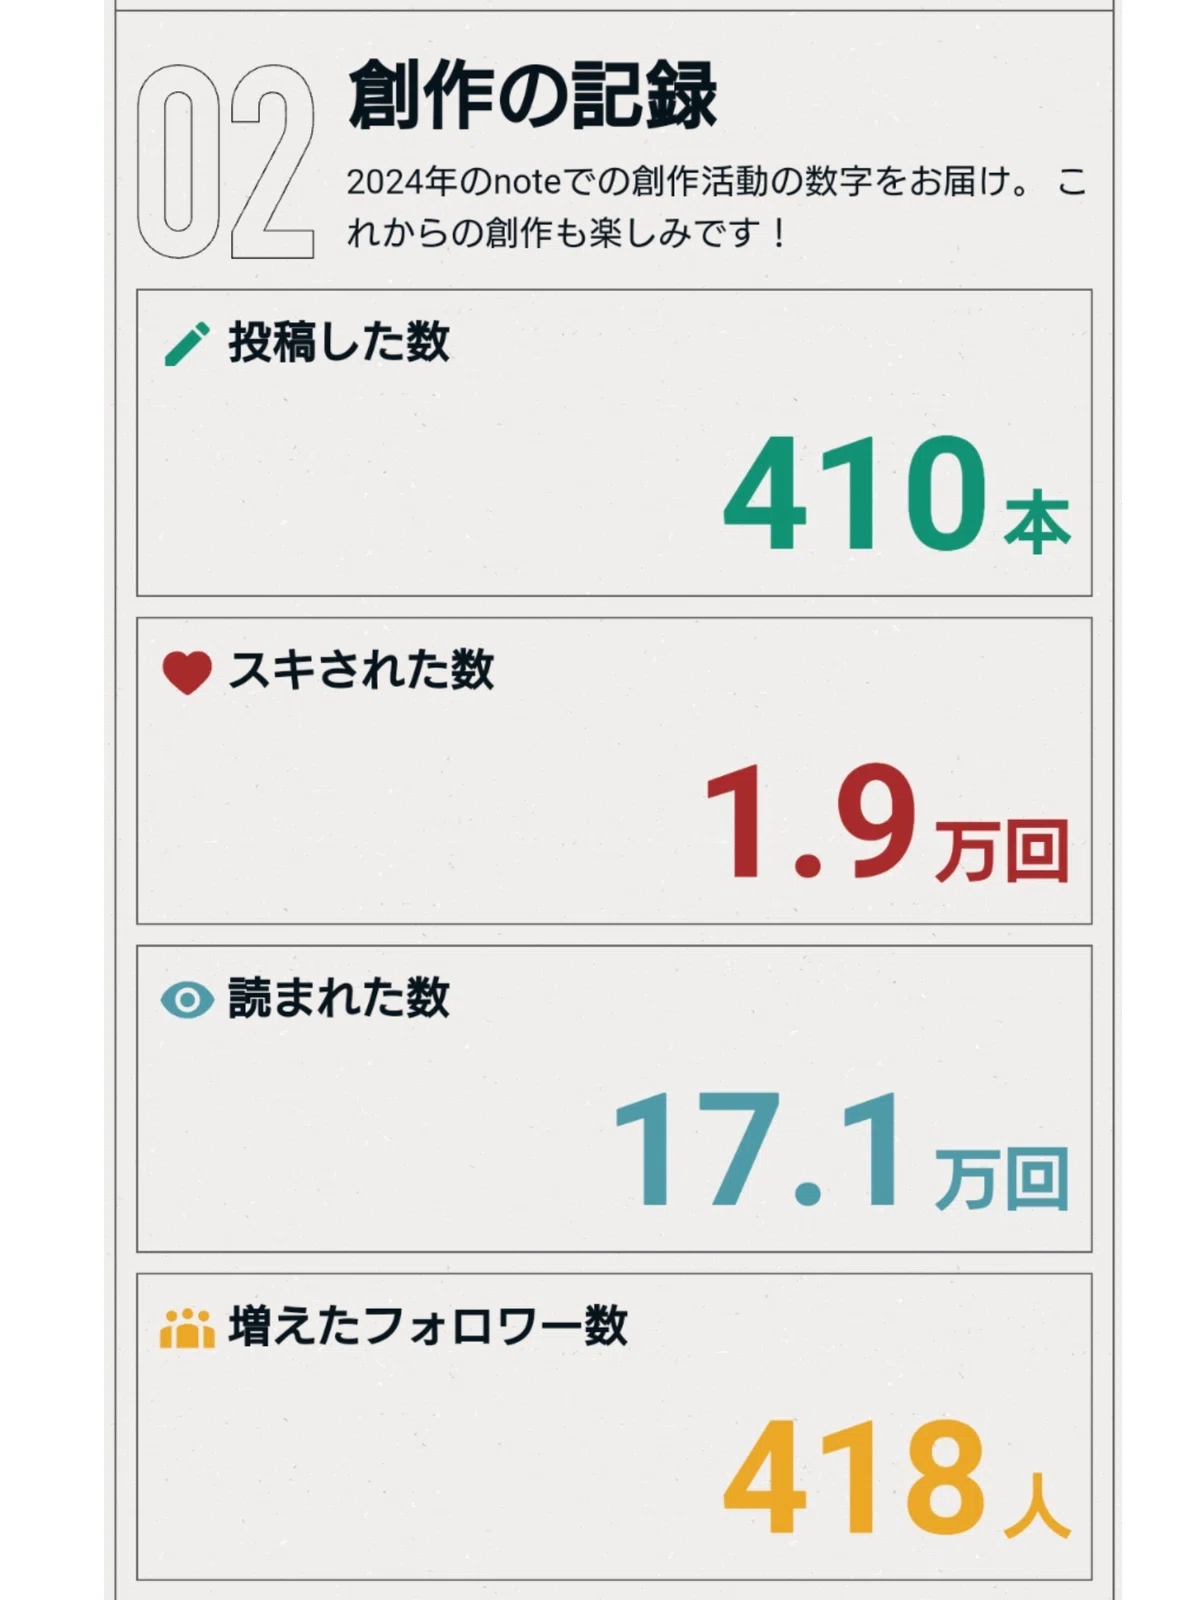Click the 本 unit beside 410
Screen dimensions: 1200x1600
tap(1038, 522)
